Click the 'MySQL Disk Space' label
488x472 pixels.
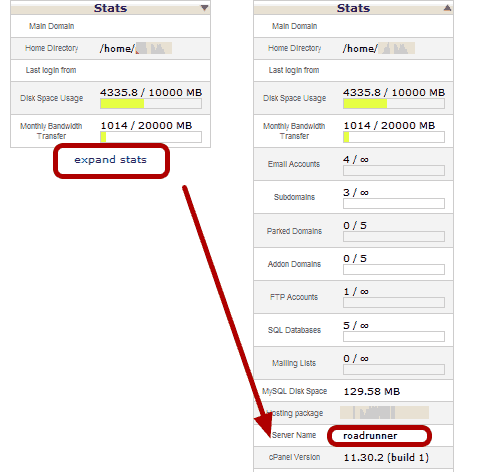(294, 391)
